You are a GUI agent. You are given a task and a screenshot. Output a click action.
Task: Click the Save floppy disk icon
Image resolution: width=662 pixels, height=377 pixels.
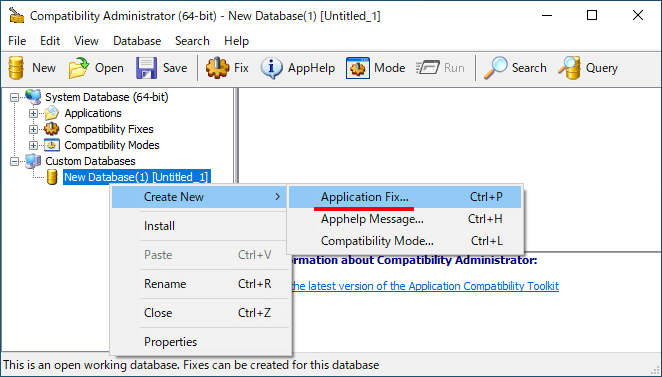pos(146,68)
